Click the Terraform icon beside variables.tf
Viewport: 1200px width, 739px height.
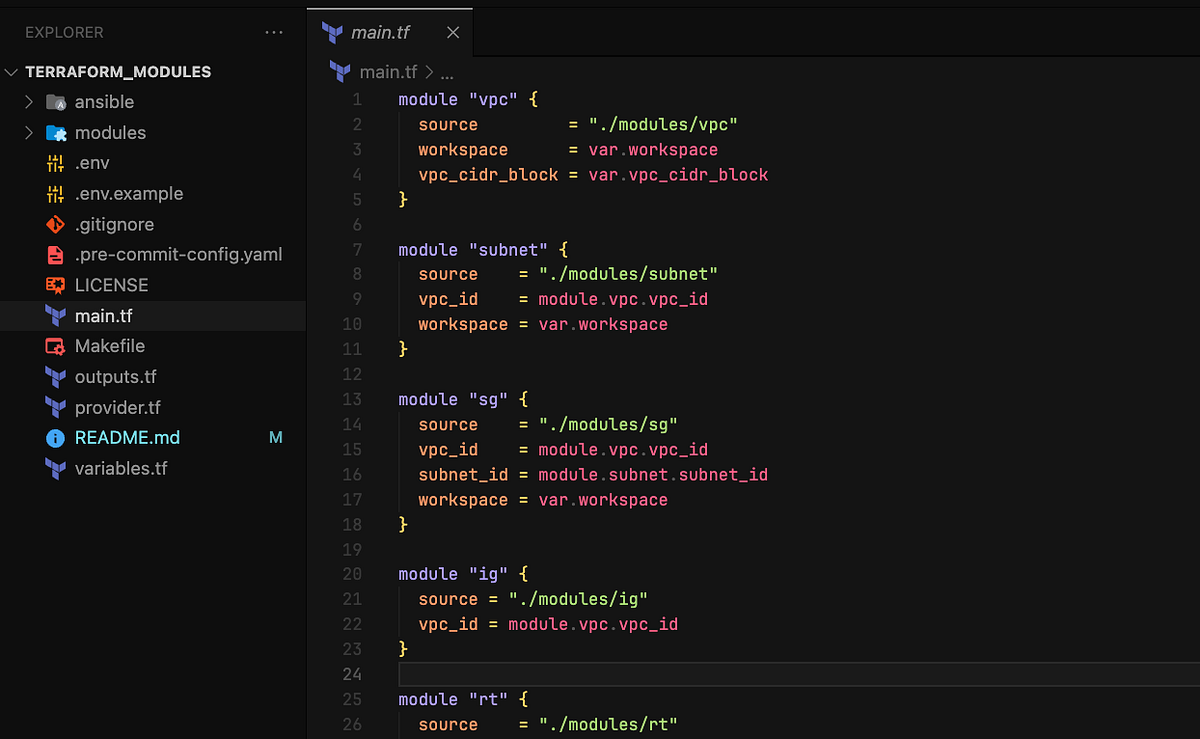tap(56, 468)
